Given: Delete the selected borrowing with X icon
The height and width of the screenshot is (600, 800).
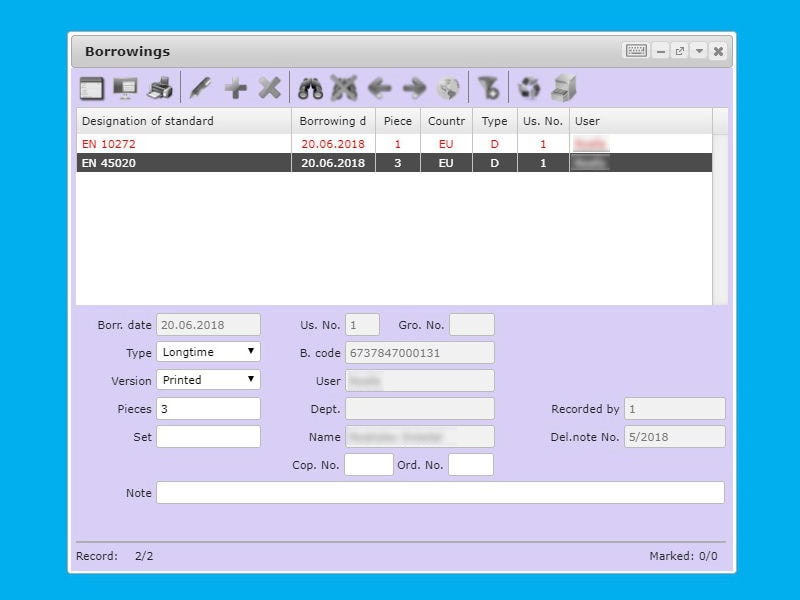Looking at the screenshot, I should pos(270,88).
